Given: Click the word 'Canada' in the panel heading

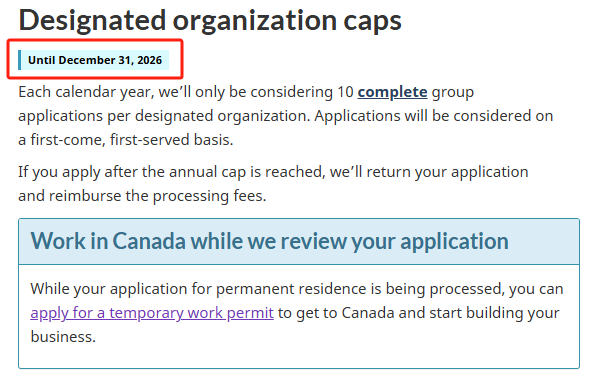Looking at the screenshot, I should pyautogui.click(x=149, y=241).
